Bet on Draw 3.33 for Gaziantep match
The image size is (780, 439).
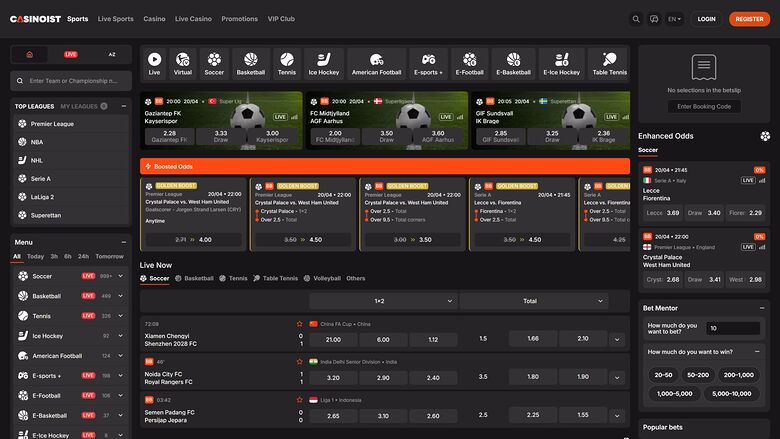(x=221, y=136)
